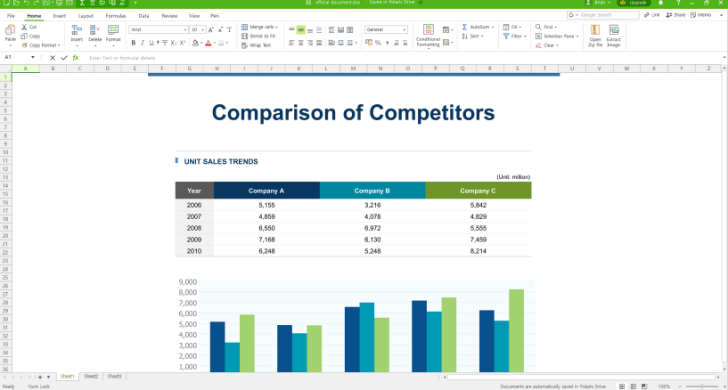Click the Link button
The height and width of the screenshot is (390, 728).
tap(652, 15)
